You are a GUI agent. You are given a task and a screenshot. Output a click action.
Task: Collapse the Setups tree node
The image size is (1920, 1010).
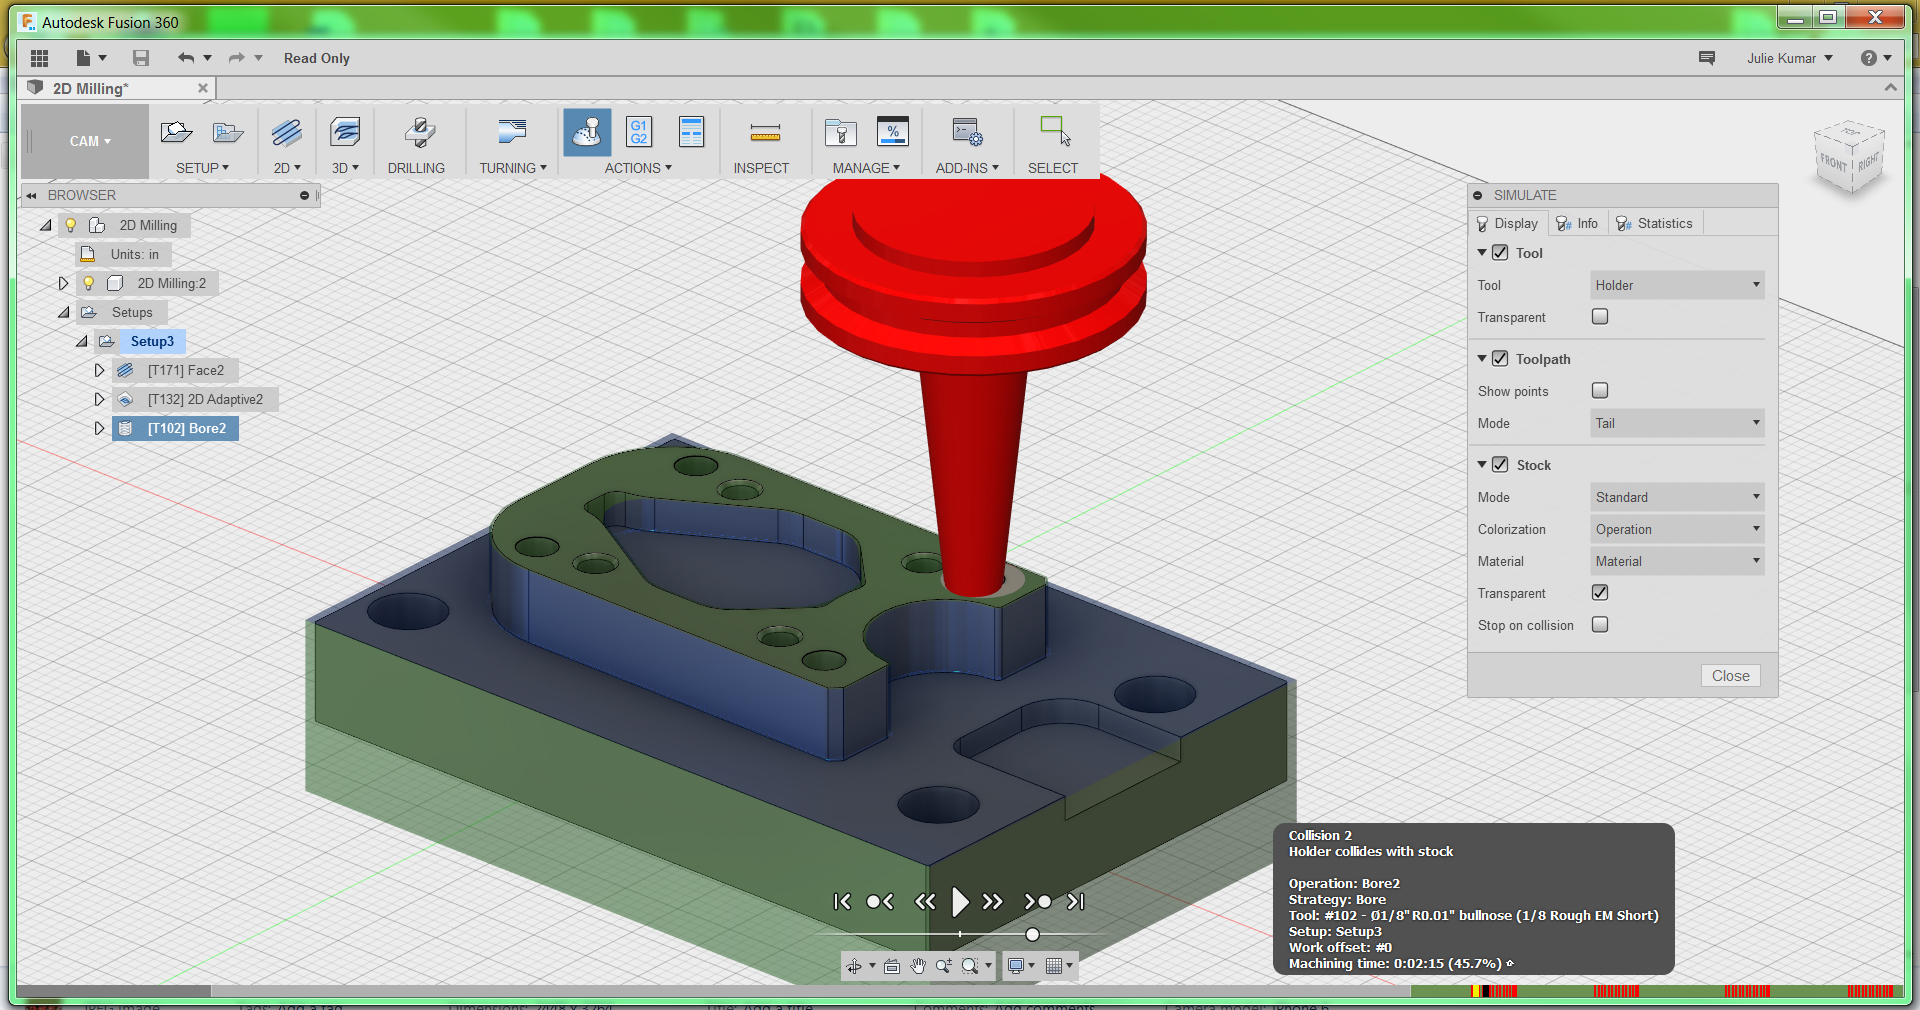(x=64, y=312)
